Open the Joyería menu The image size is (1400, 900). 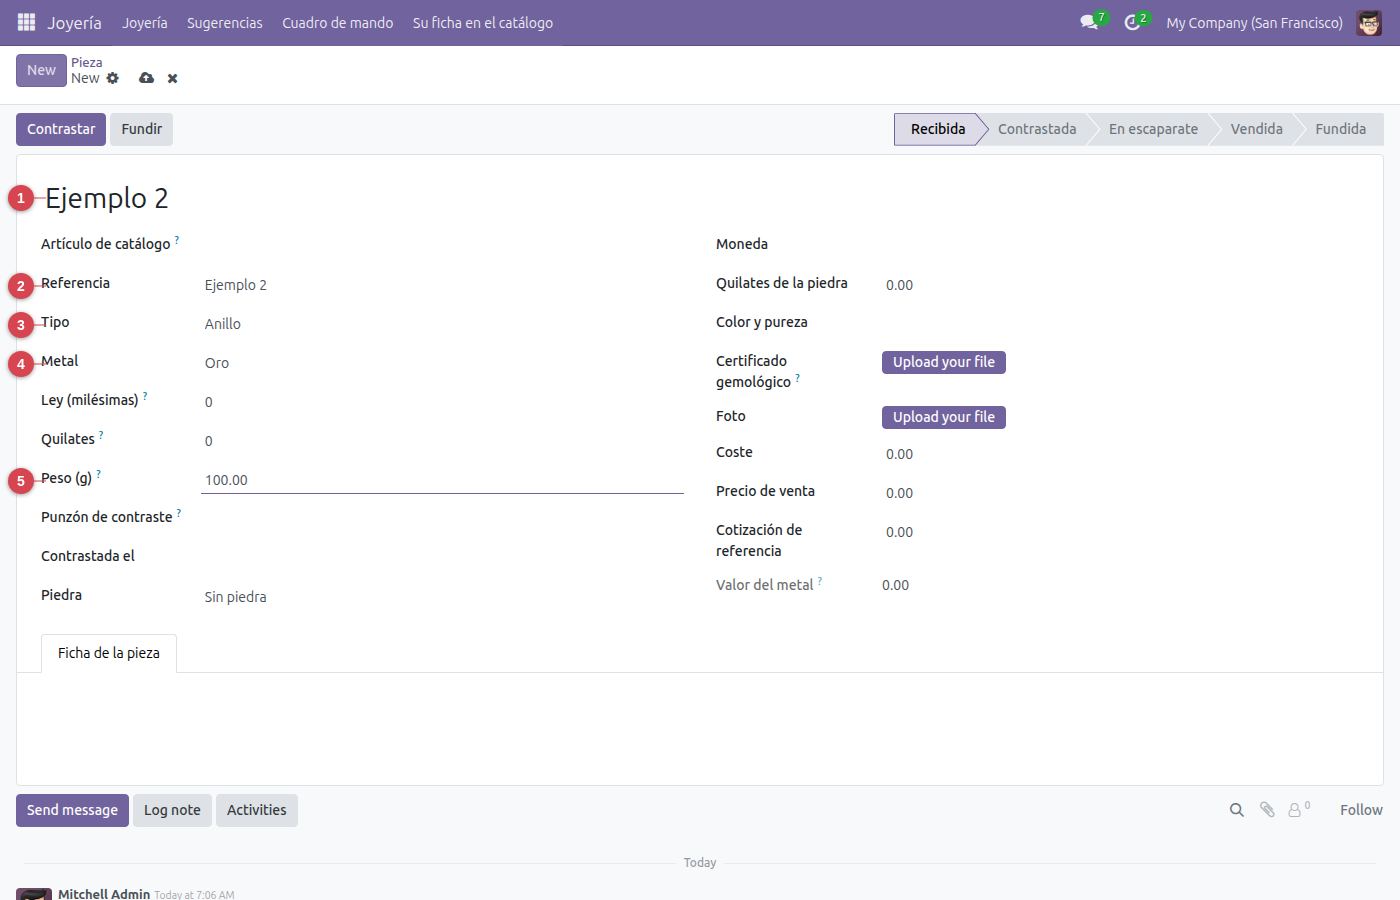145,22
